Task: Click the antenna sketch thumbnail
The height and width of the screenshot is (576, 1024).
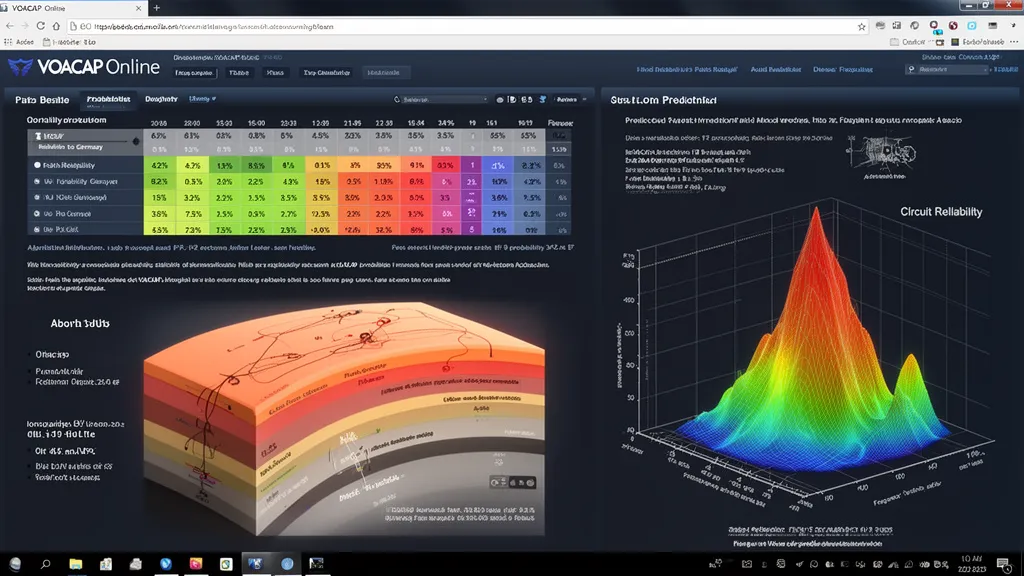Action: click(884, 155)
